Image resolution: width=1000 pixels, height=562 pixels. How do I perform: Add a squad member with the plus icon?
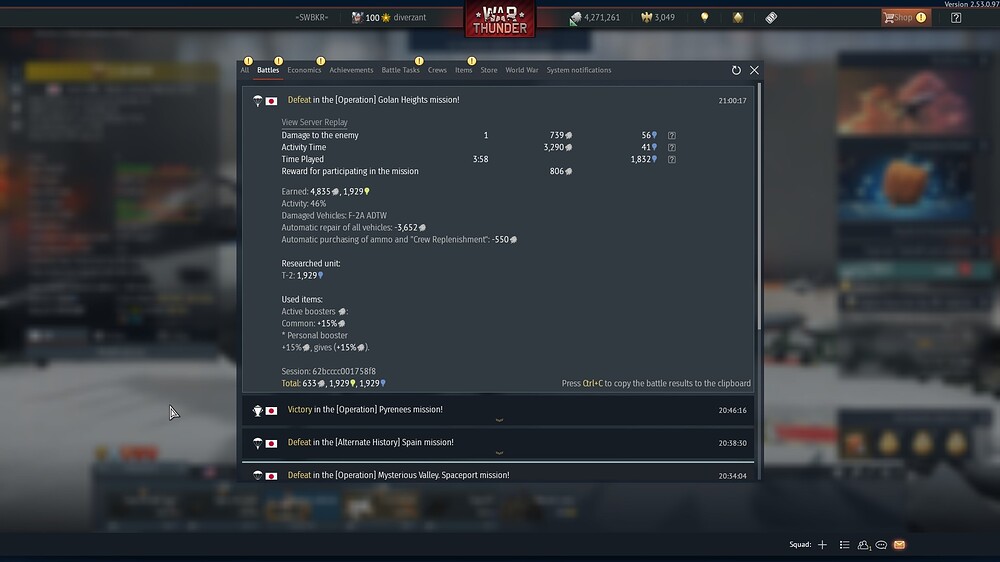[822, 545]
